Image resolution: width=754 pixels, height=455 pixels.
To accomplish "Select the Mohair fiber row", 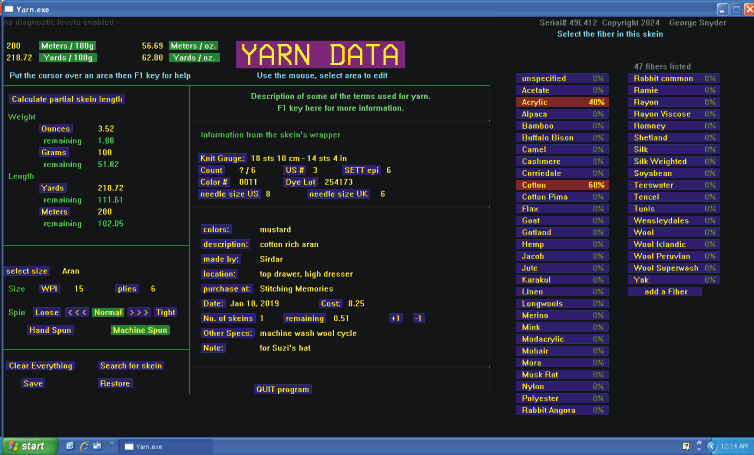I will pos(562,351).
